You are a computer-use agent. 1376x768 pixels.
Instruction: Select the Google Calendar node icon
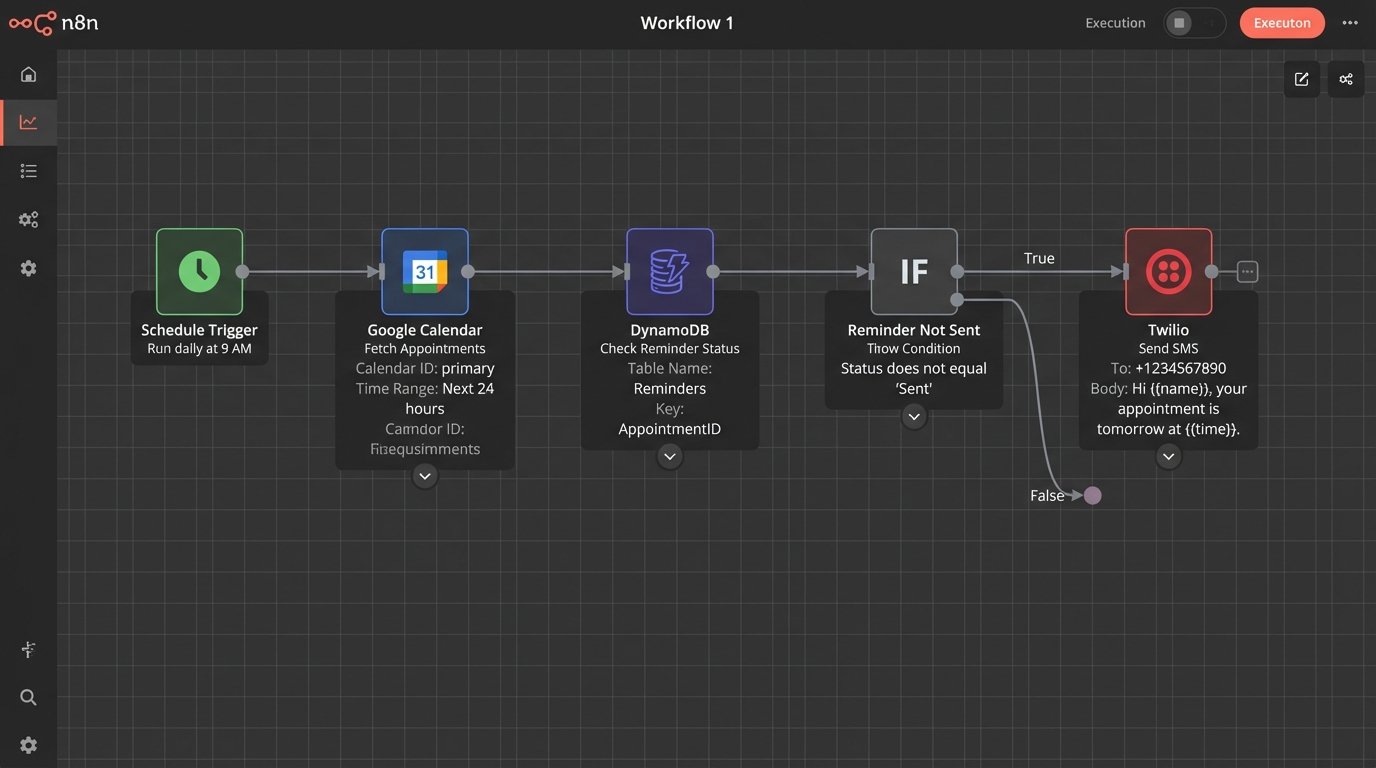click(424, 270)
